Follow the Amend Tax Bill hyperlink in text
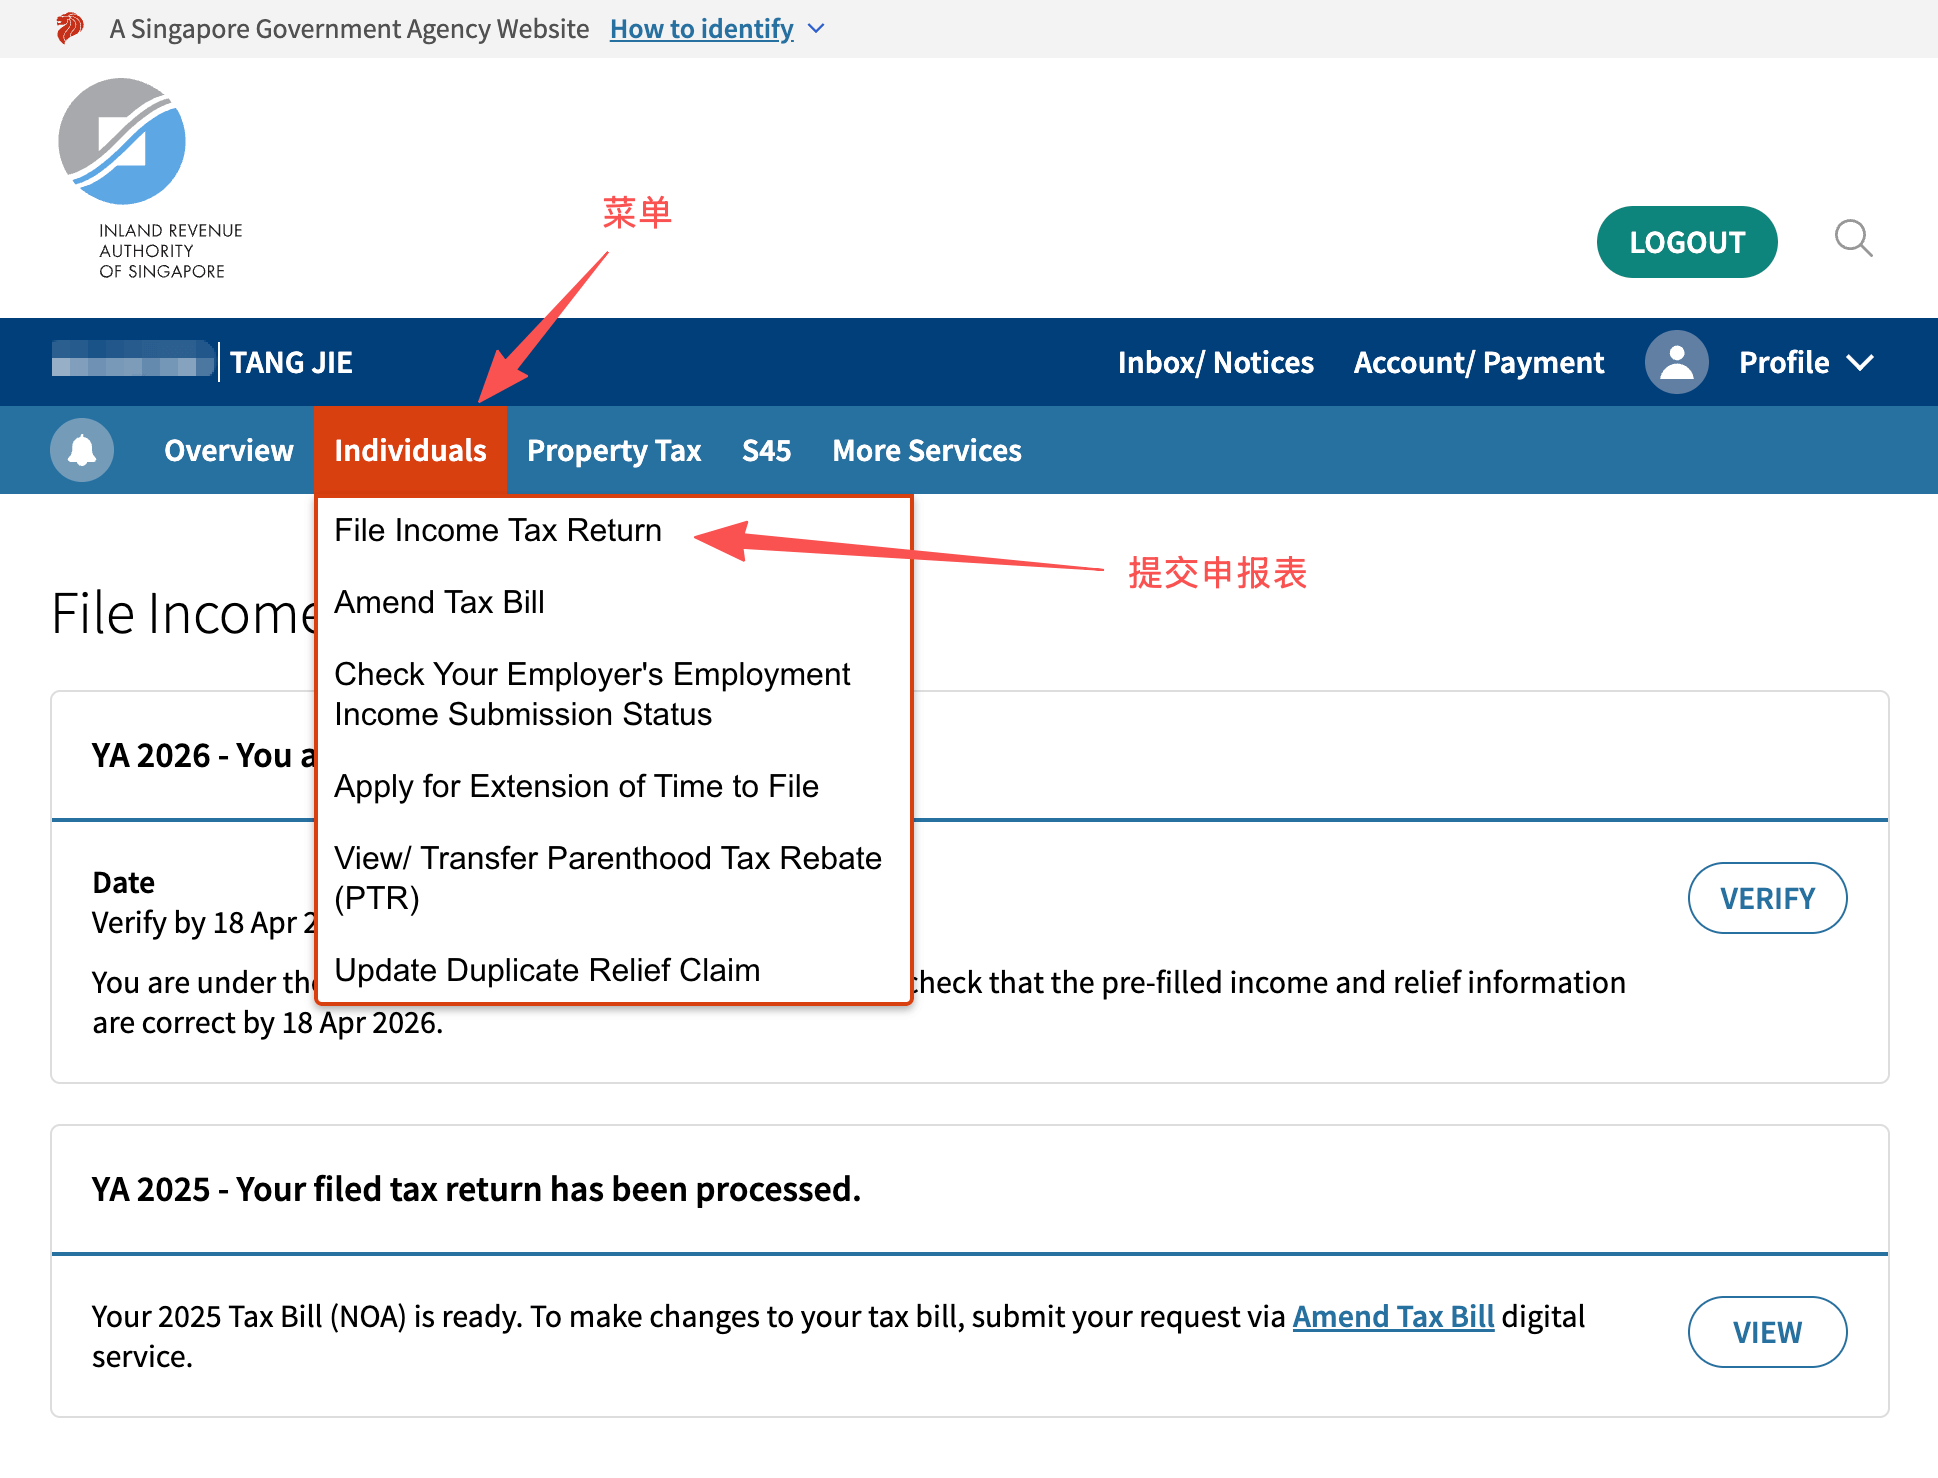Viewport: 1938px width, 1478px height. 1392,1316
